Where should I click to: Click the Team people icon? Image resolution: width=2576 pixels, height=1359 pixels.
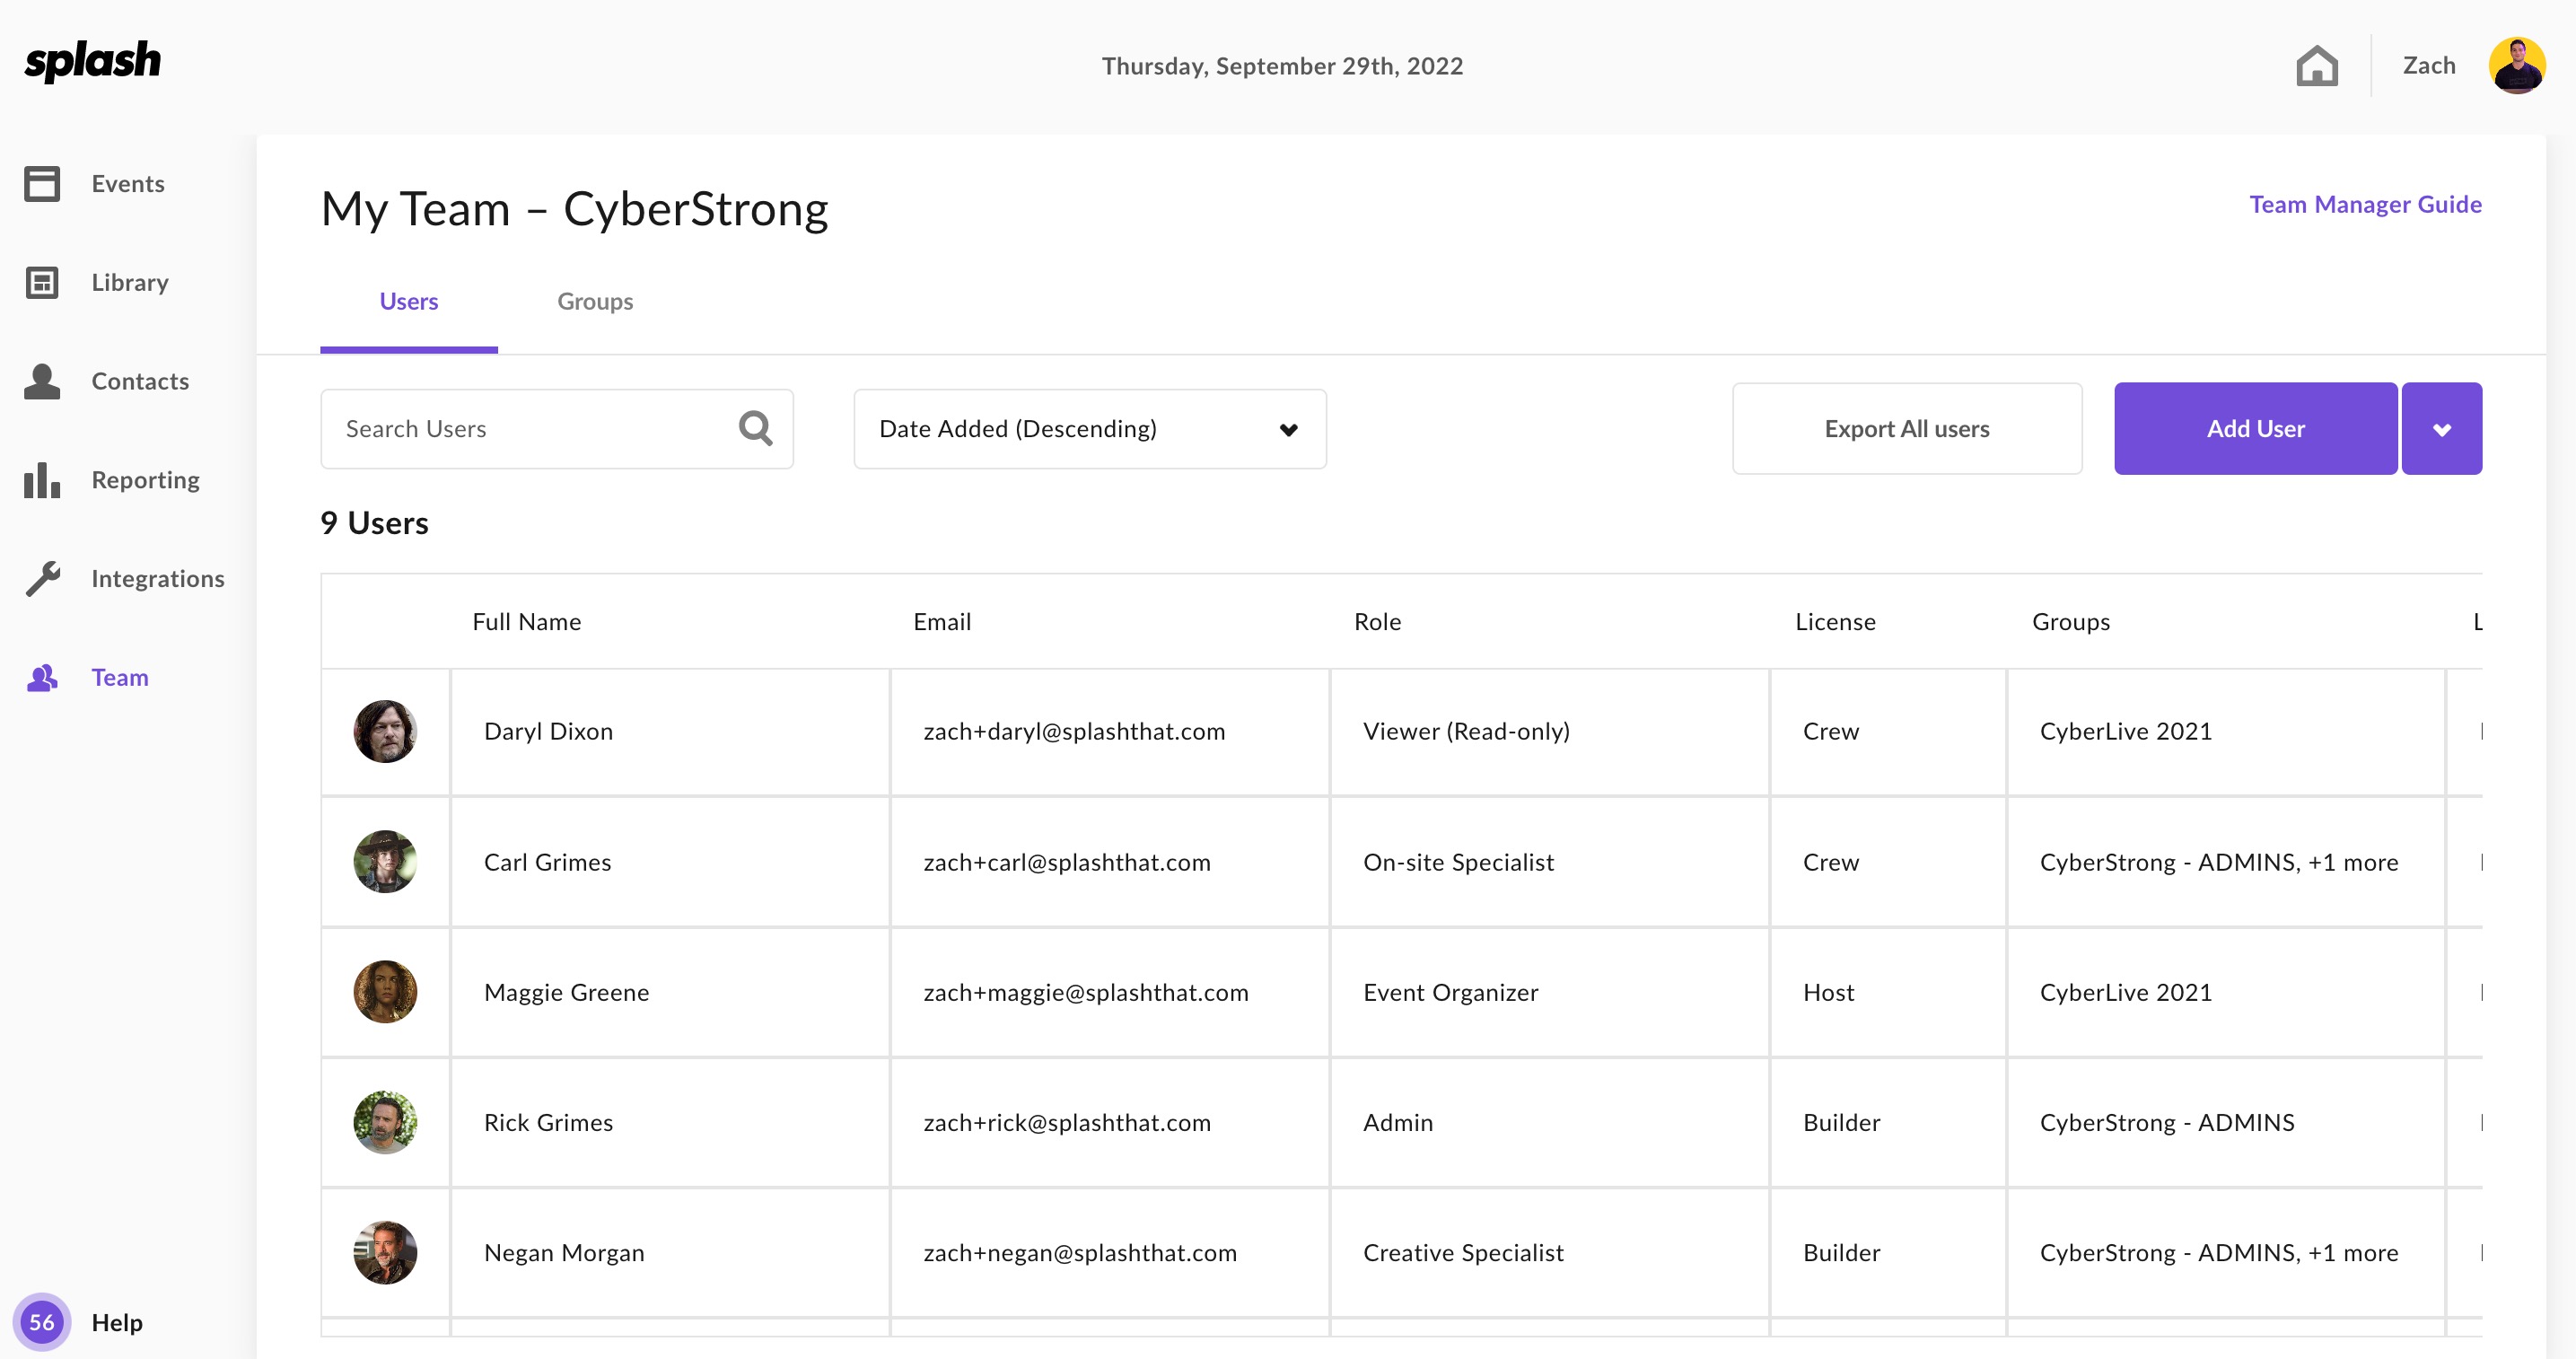[42, 678]
